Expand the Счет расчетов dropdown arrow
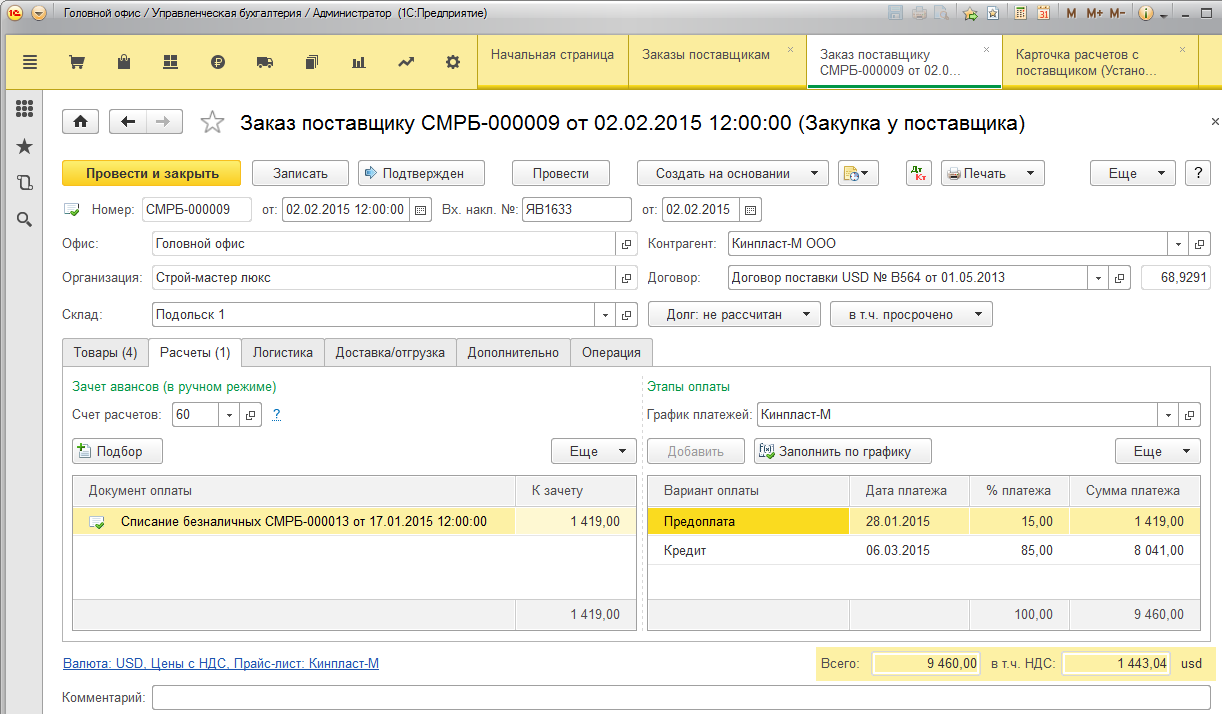Viewport: 1222px width, 714px height. tap(229, 414)
